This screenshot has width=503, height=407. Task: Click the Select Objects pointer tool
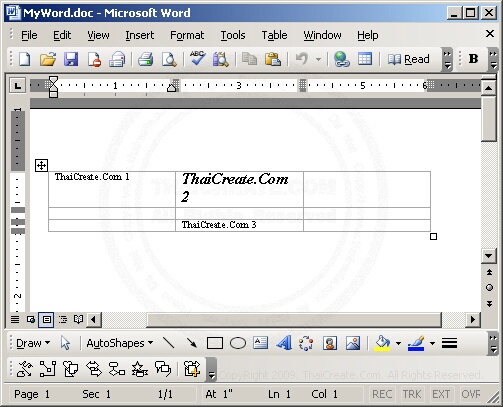click(x=65, y=343)
